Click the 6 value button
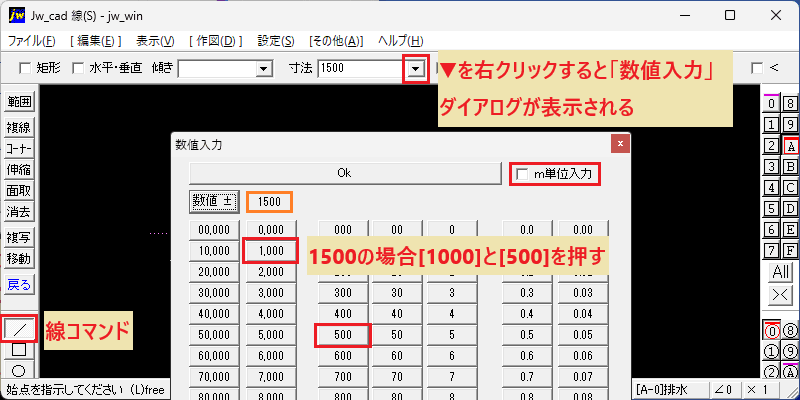Image resolution: width=800 pixels, height=400 pixels. (x=452, y=356)
